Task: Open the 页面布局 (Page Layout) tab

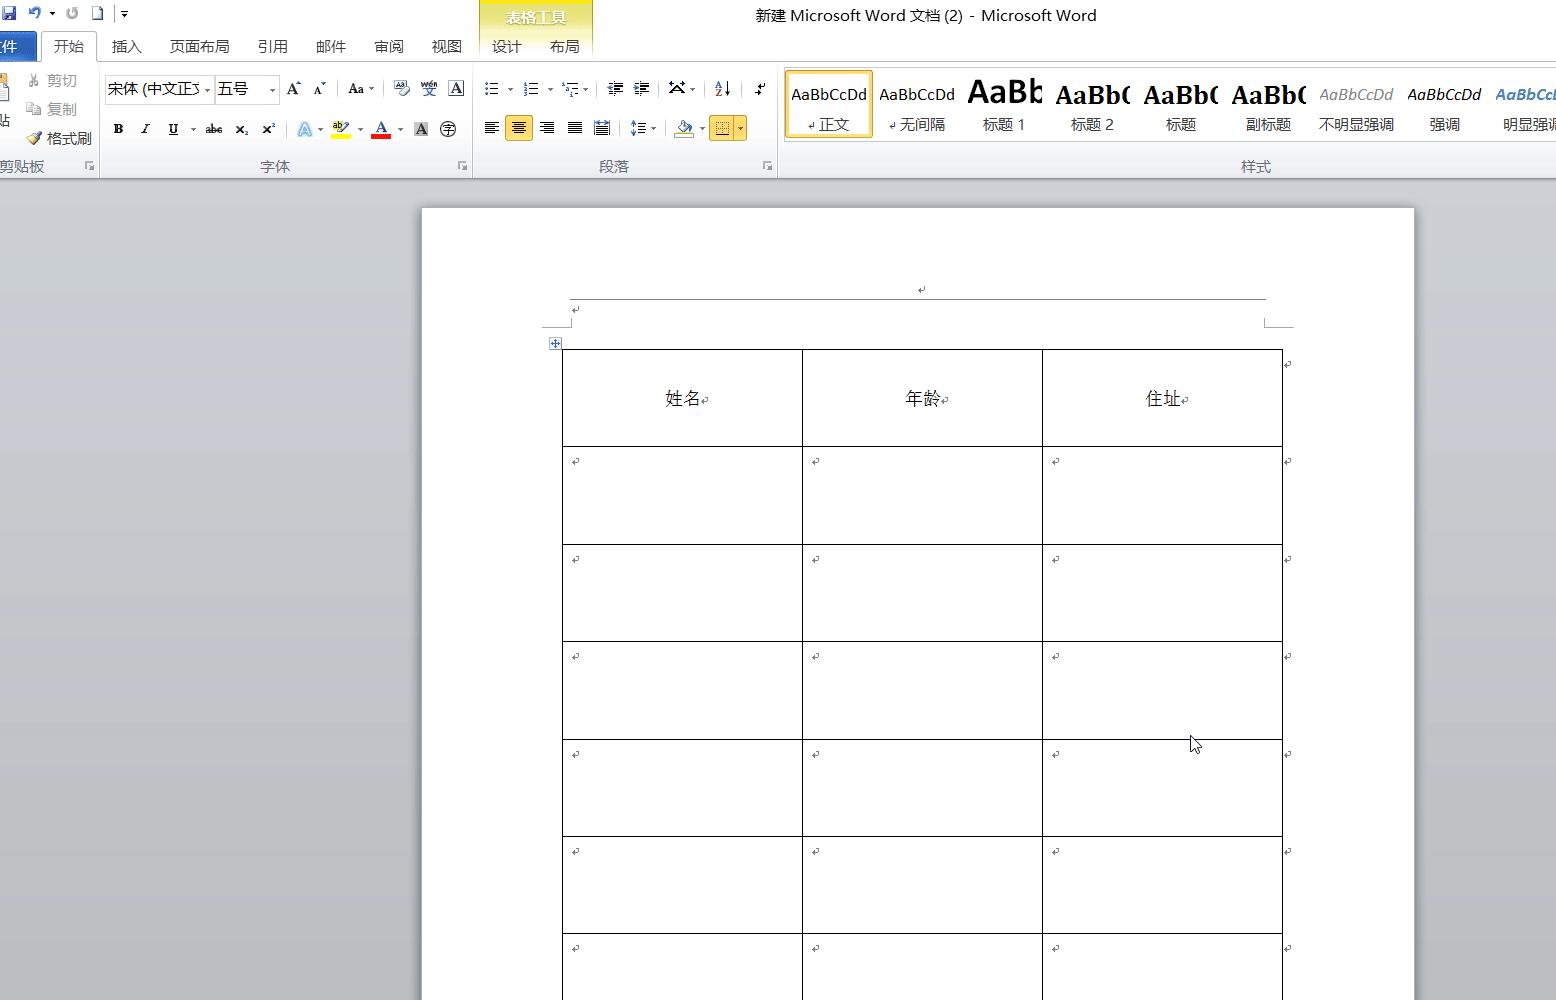Action: tap(199, 47)
